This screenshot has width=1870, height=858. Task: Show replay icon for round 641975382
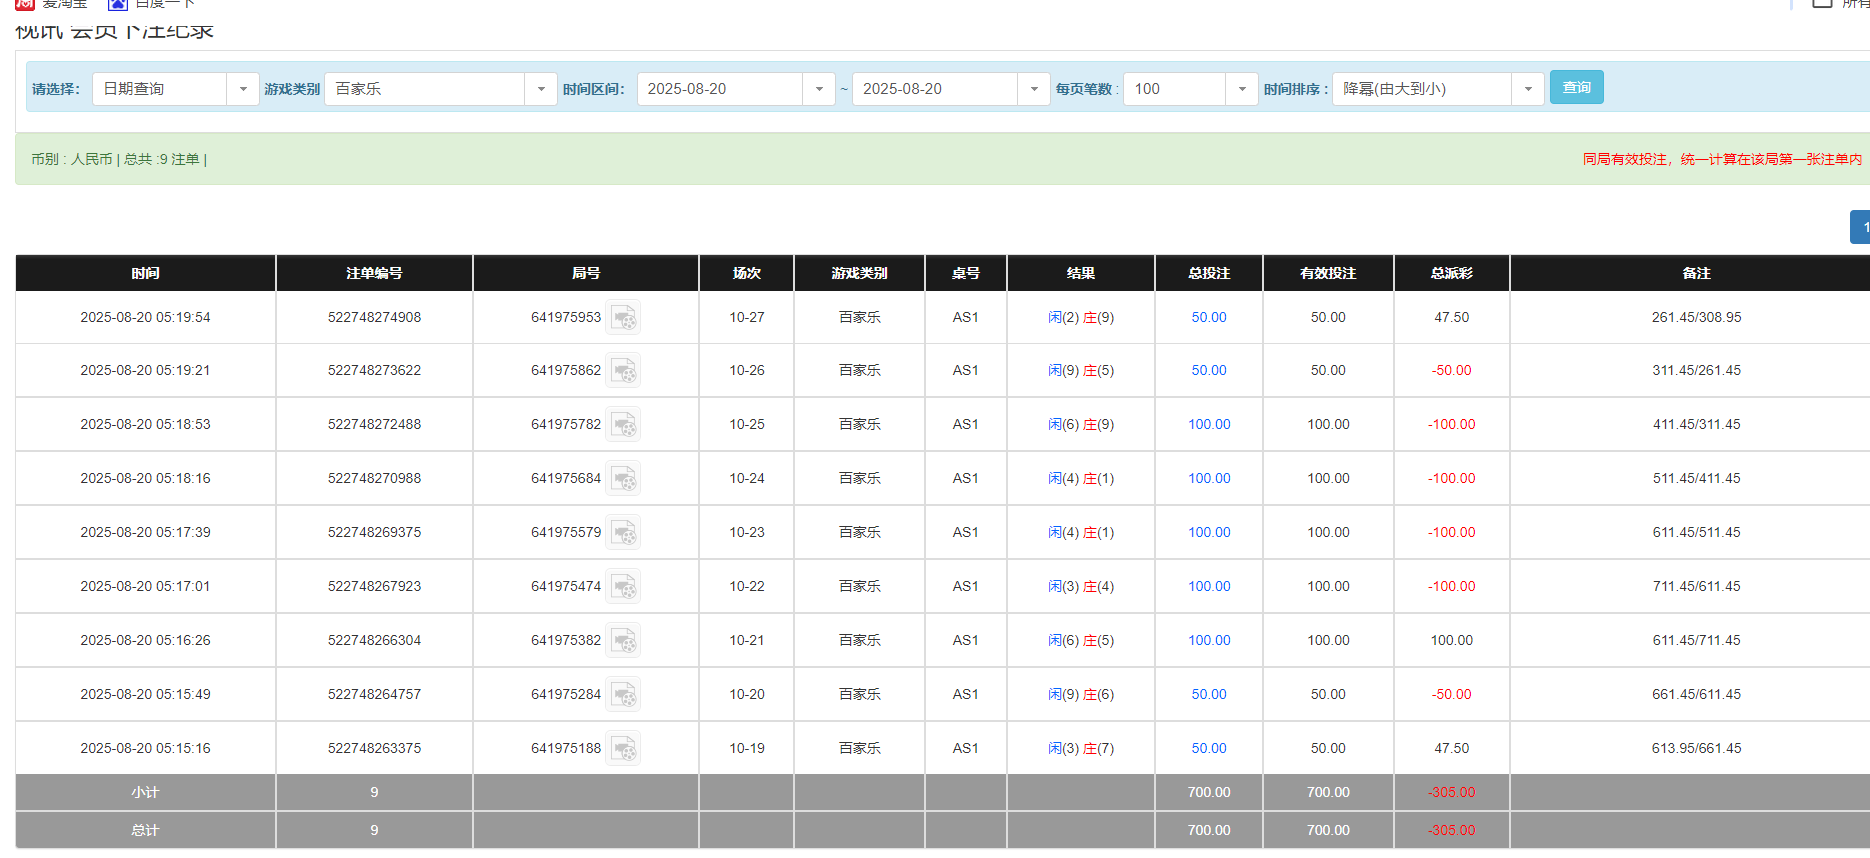coord(623,641)
